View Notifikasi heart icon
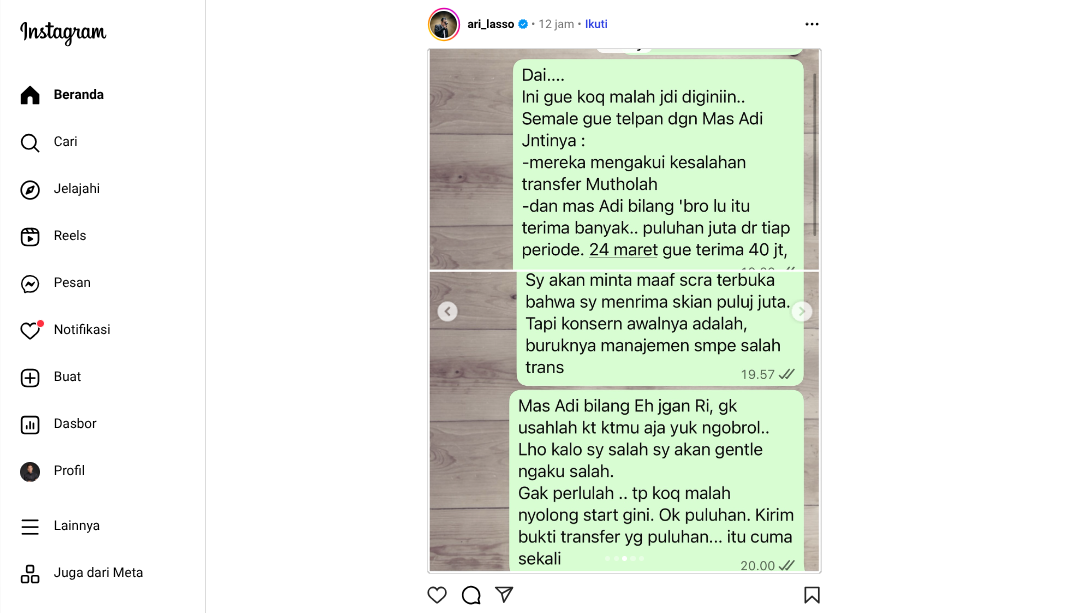Screen dimensions: 1090x613 pos(31,329)
